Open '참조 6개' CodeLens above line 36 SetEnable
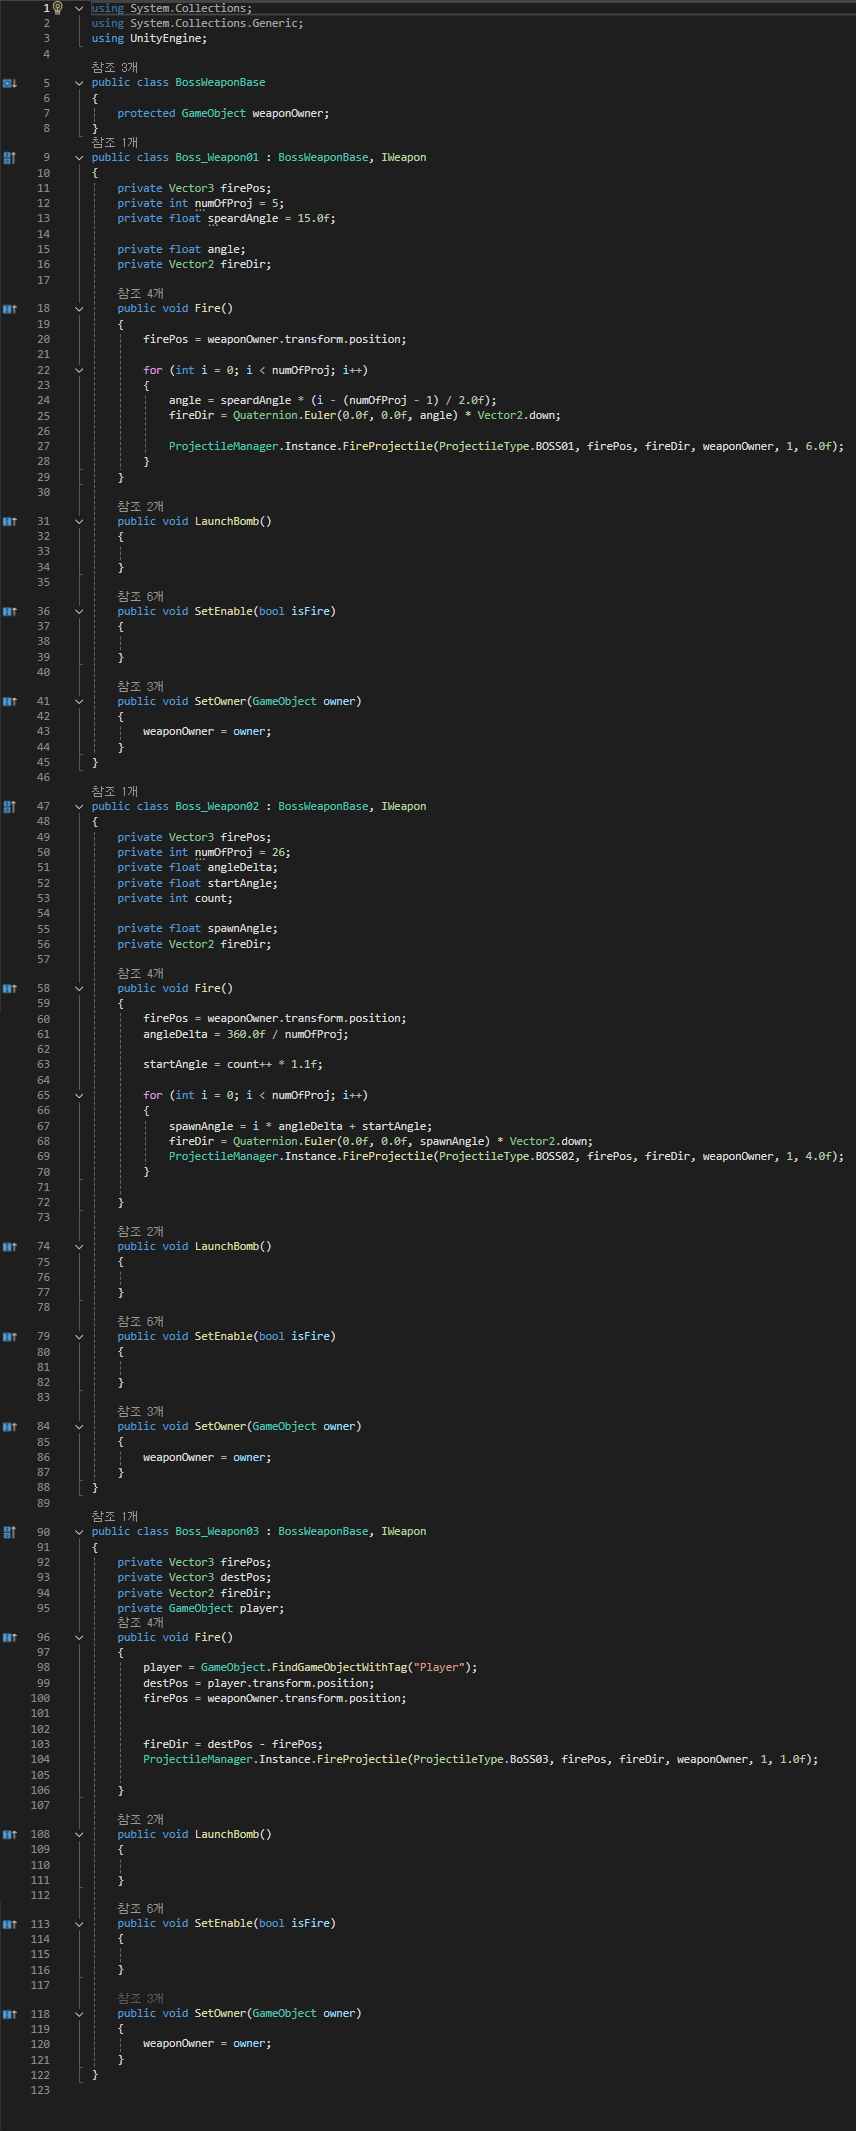The image size is (856, 2131). (x=140, y=597)
